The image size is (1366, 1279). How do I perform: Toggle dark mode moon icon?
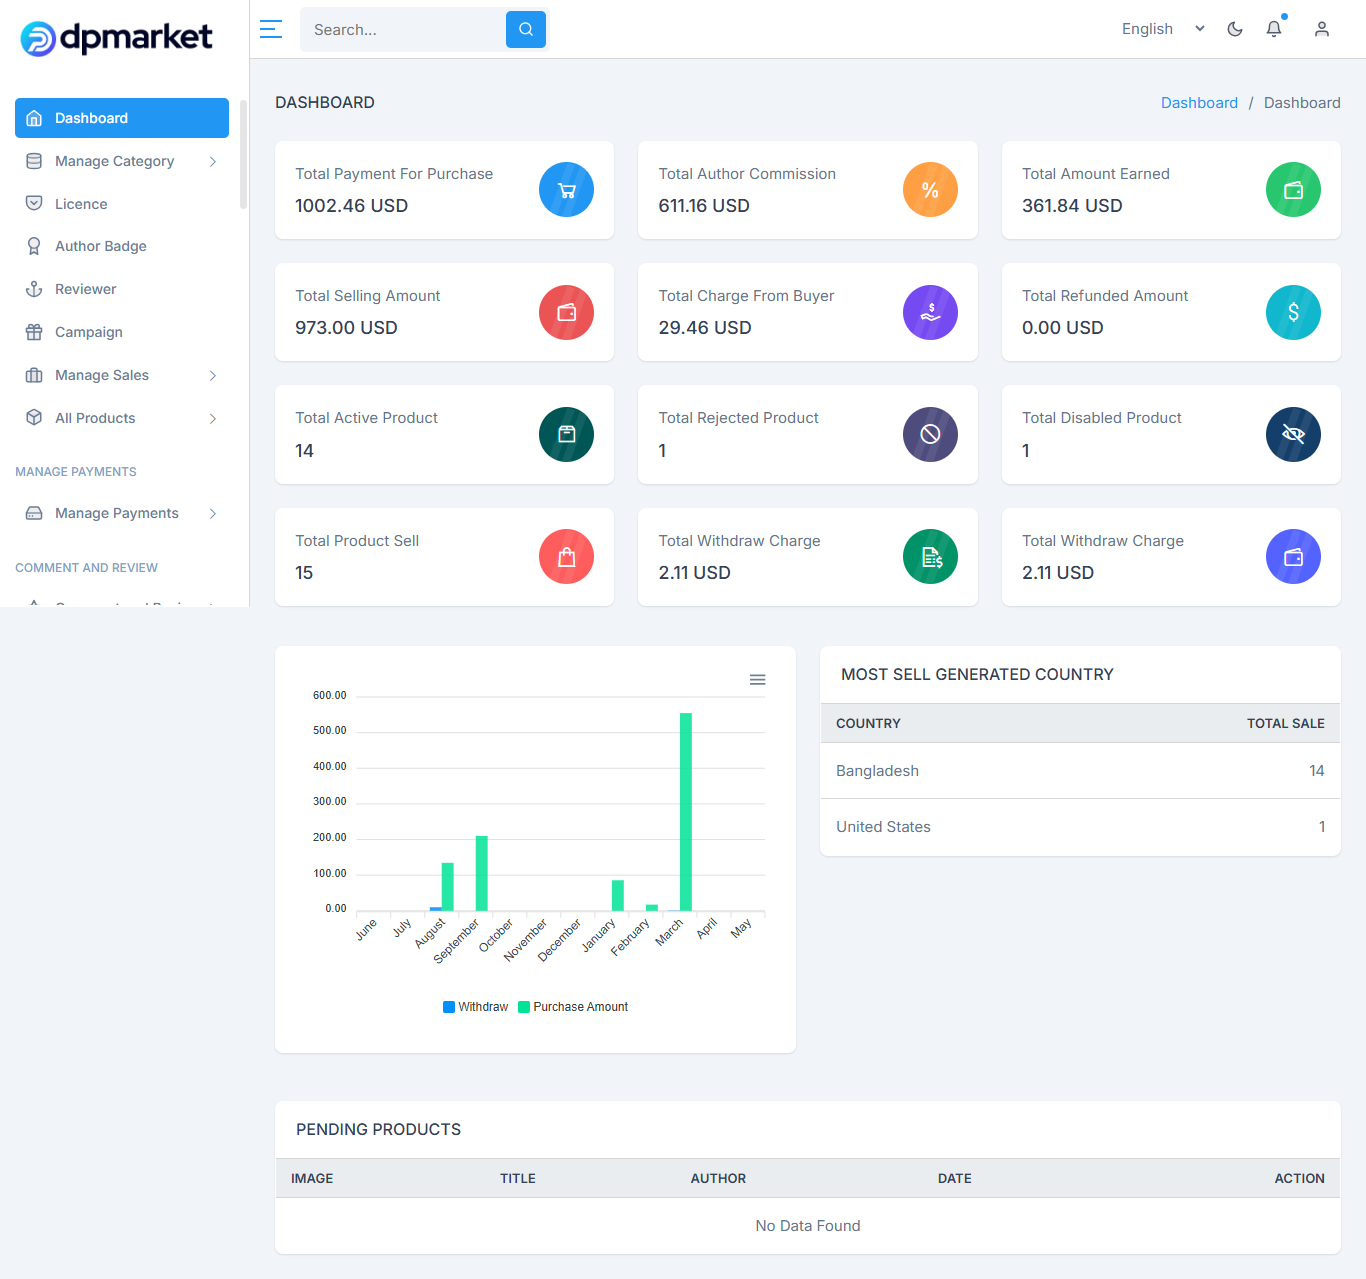[x=1235, y=29]
